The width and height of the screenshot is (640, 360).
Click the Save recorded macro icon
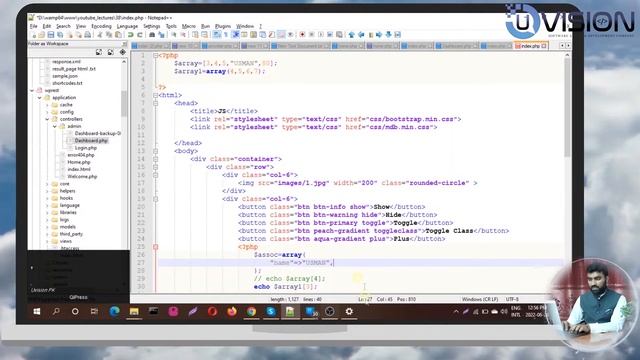point(339,35)
